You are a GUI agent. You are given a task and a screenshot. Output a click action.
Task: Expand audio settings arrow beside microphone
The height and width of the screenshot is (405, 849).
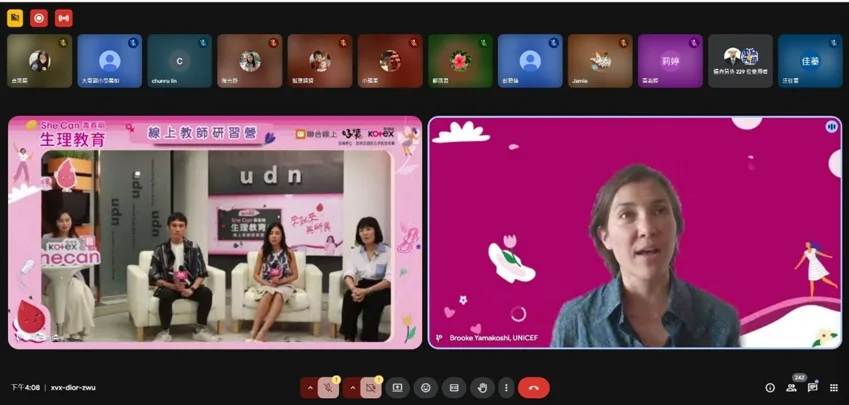click(x=309, y=388)
